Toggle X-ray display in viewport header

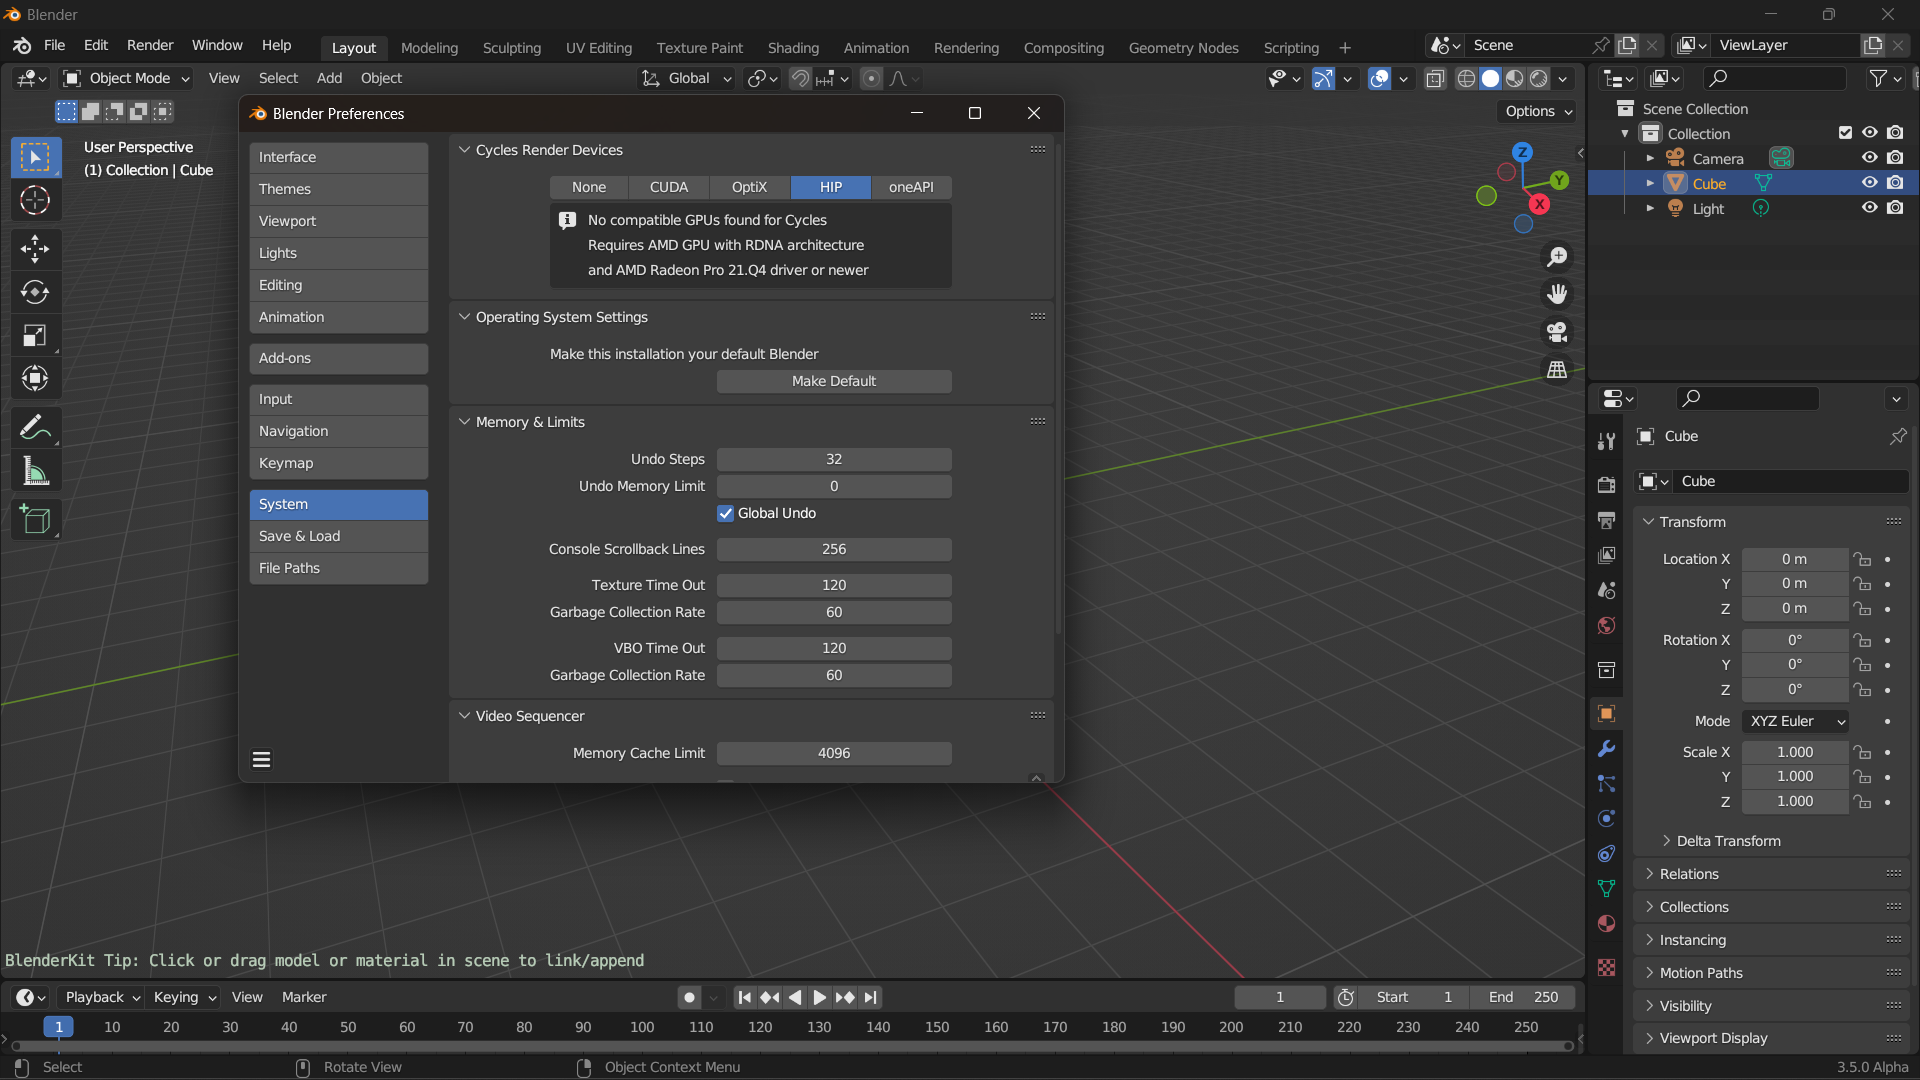[x=1434, y=78]
